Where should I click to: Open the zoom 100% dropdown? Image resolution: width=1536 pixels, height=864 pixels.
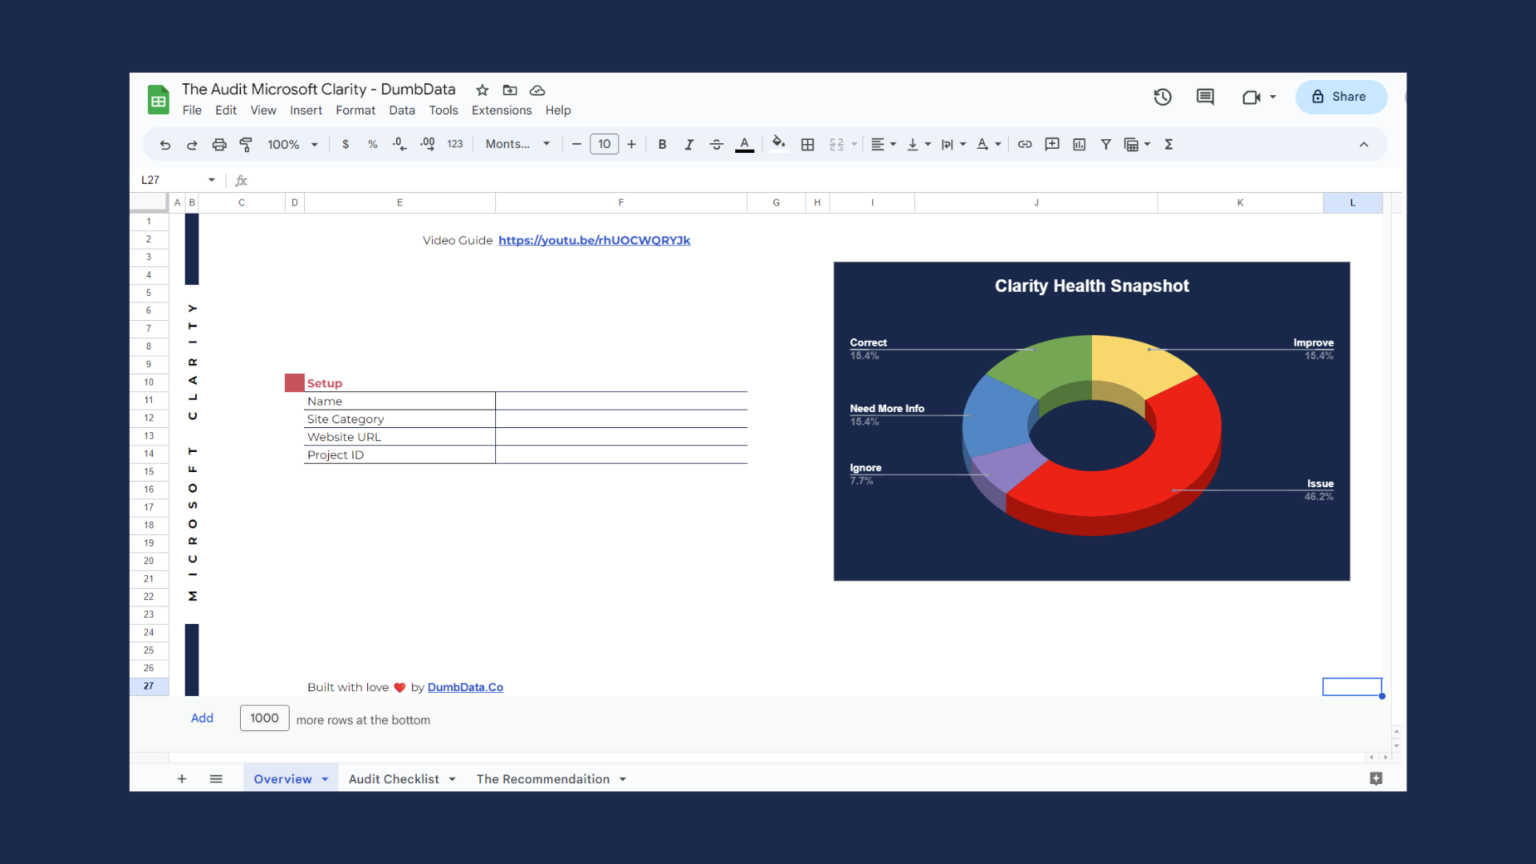[292, 145]
